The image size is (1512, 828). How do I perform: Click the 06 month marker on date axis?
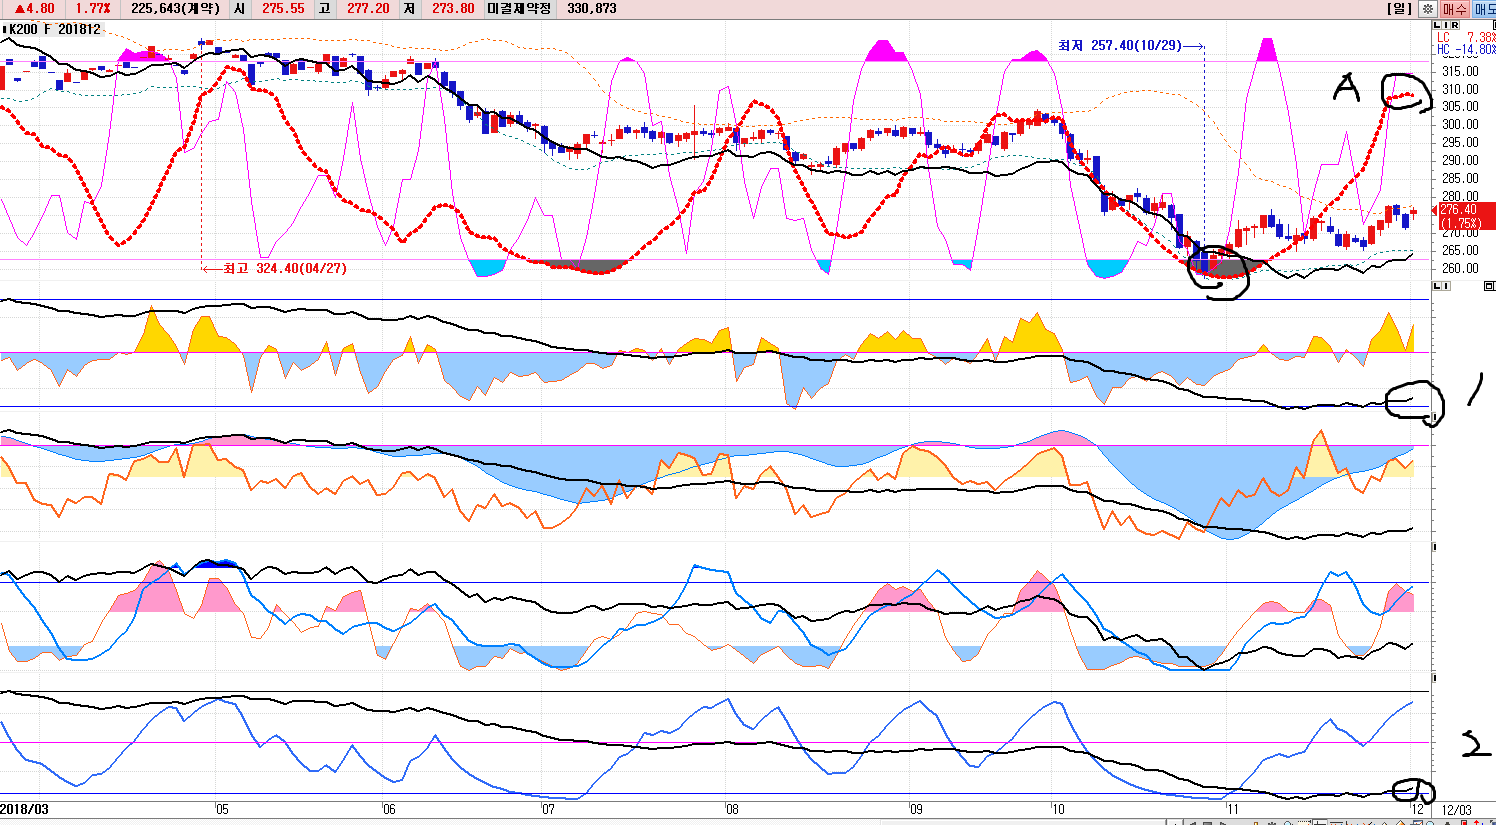point(388,809)
